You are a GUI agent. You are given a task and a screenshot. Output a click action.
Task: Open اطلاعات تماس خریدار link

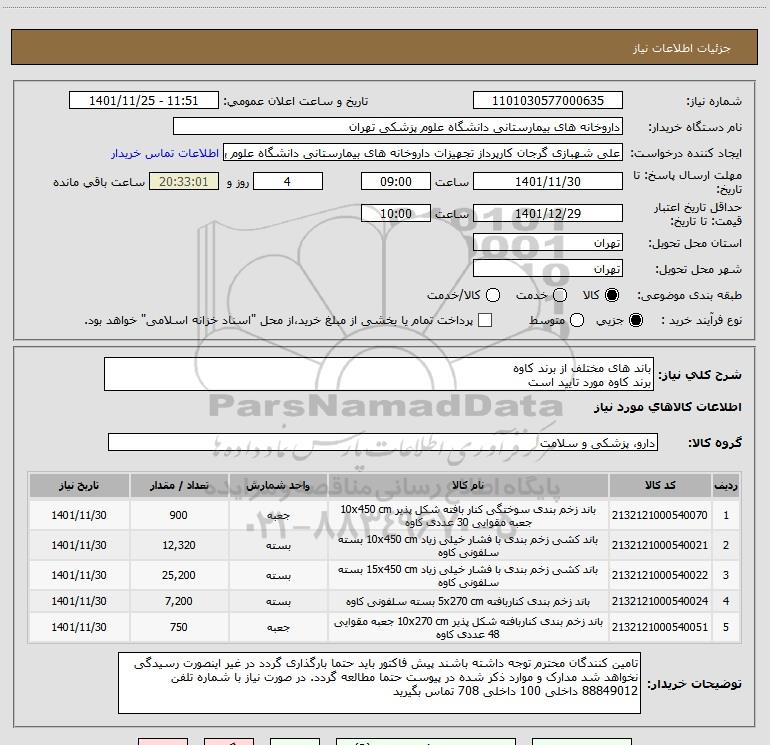coord(165,153)
